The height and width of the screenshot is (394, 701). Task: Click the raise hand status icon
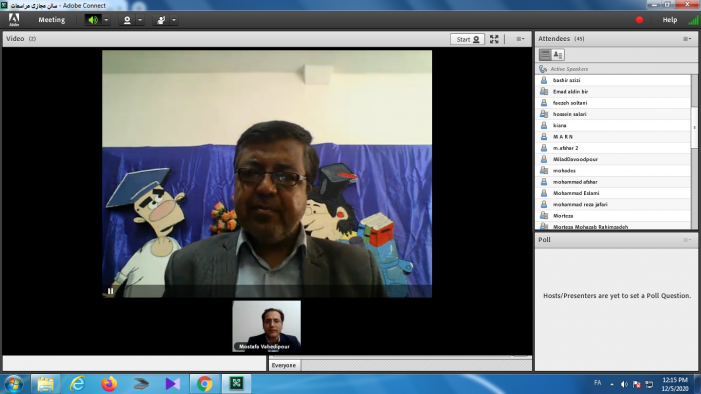(x=161, y=20)
